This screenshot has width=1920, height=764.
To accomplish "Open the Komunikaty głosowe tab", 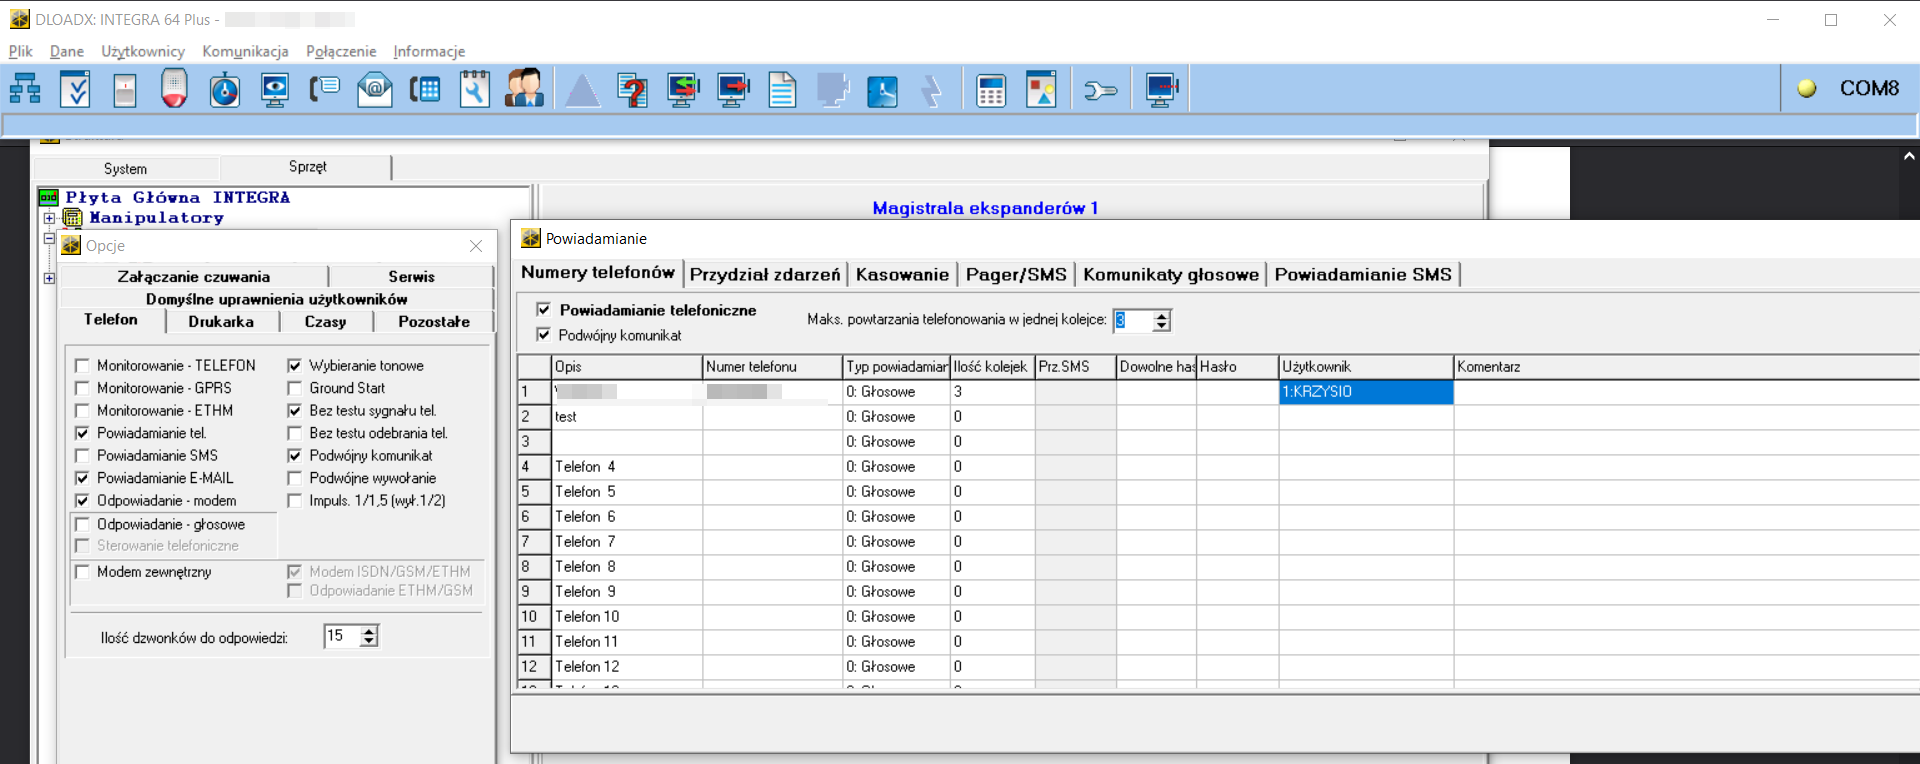I will coord(1171,274).
